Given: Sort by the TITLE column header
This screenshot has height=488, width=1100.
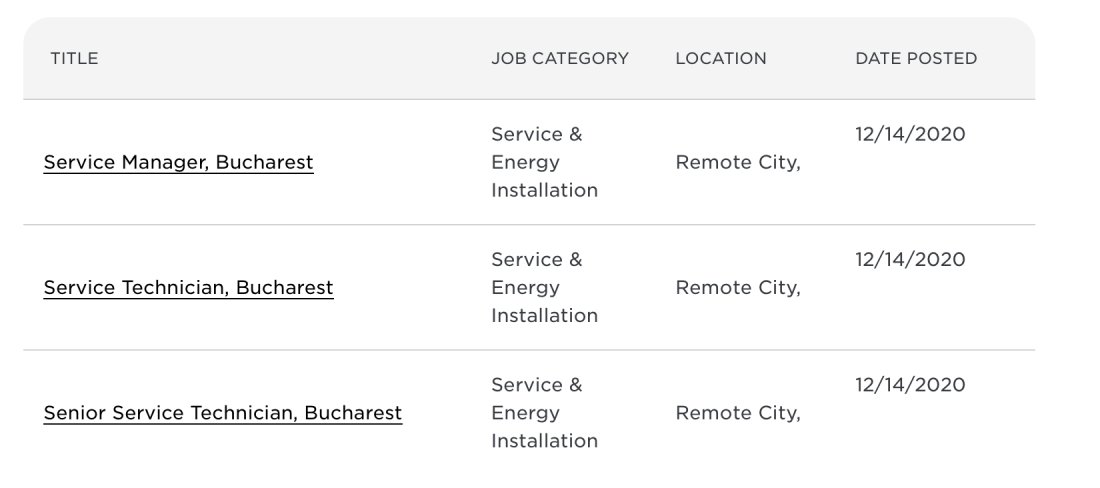Looking at the screenshot, I should click(74, 59).
